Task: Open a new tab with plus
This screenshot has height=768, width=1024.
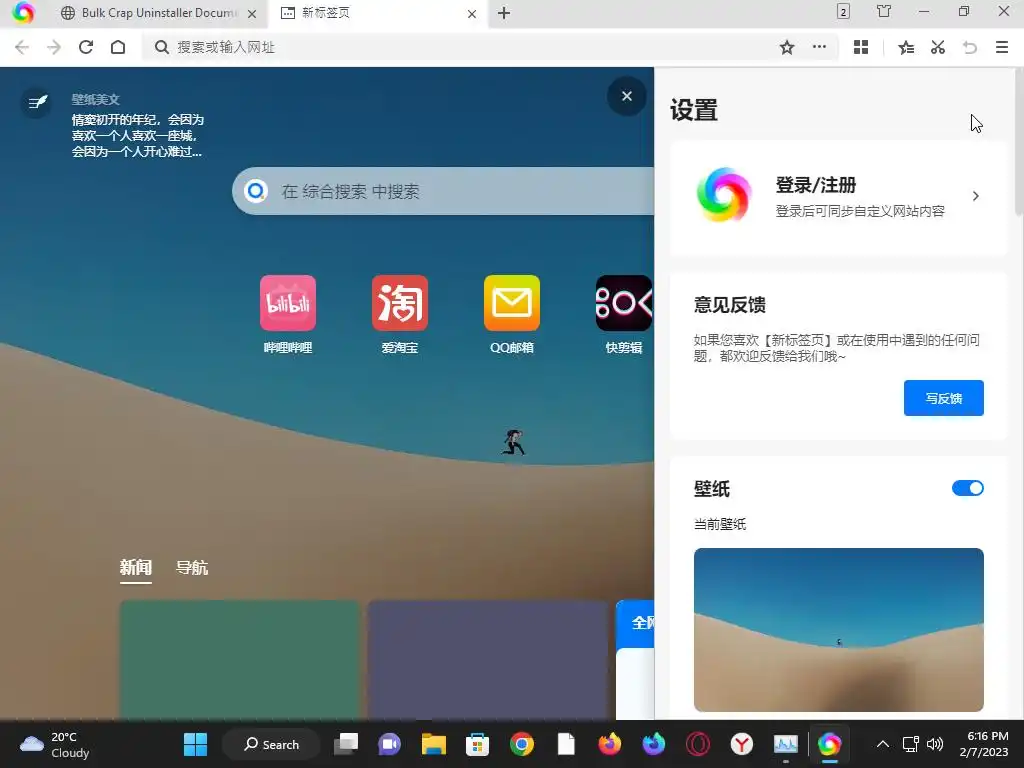Action: coord(504,13)
